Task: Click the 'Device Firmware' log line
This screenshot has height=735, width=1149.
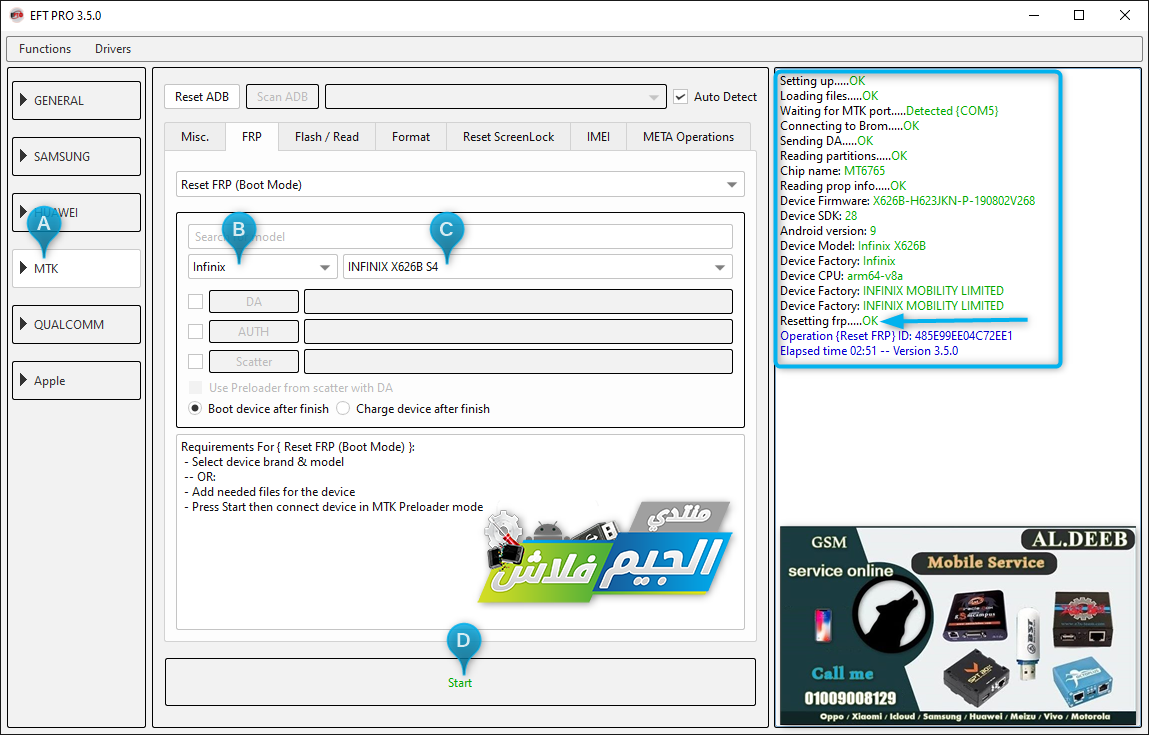Action: click(x=907, y=201)
